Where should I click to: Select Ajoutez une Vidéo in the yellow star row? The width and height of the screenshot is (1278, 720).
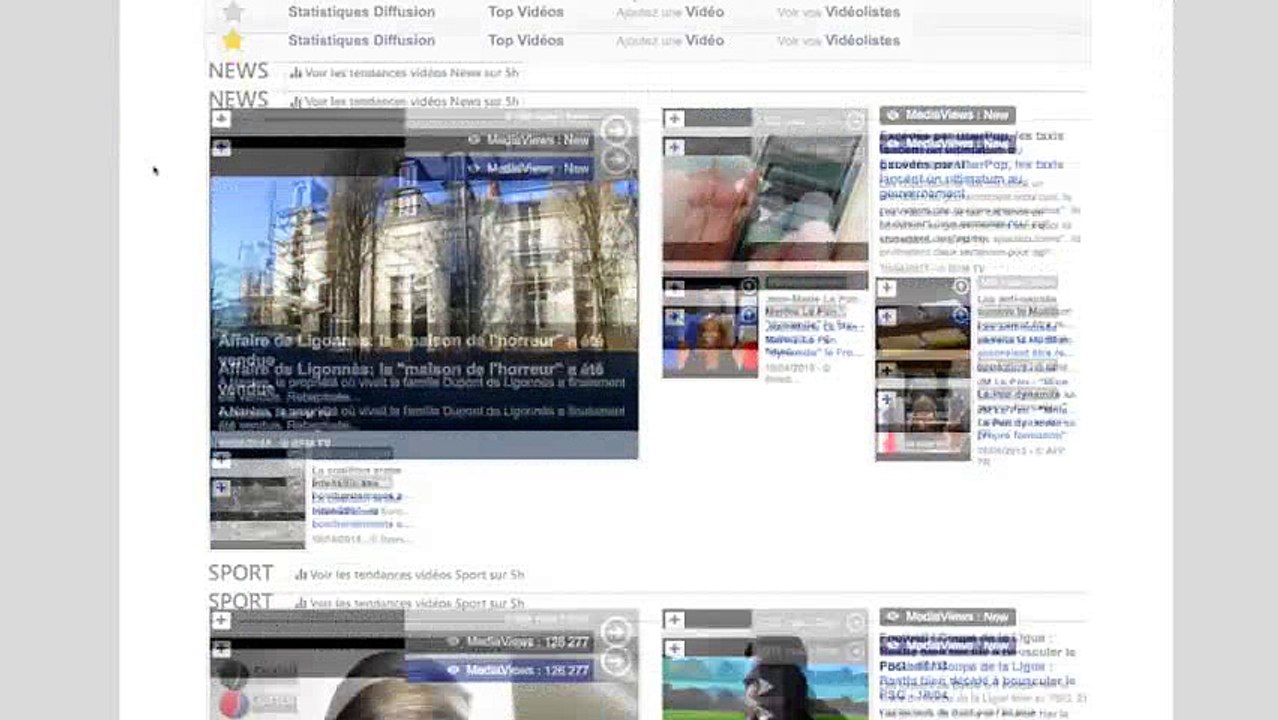coord(670,40)
